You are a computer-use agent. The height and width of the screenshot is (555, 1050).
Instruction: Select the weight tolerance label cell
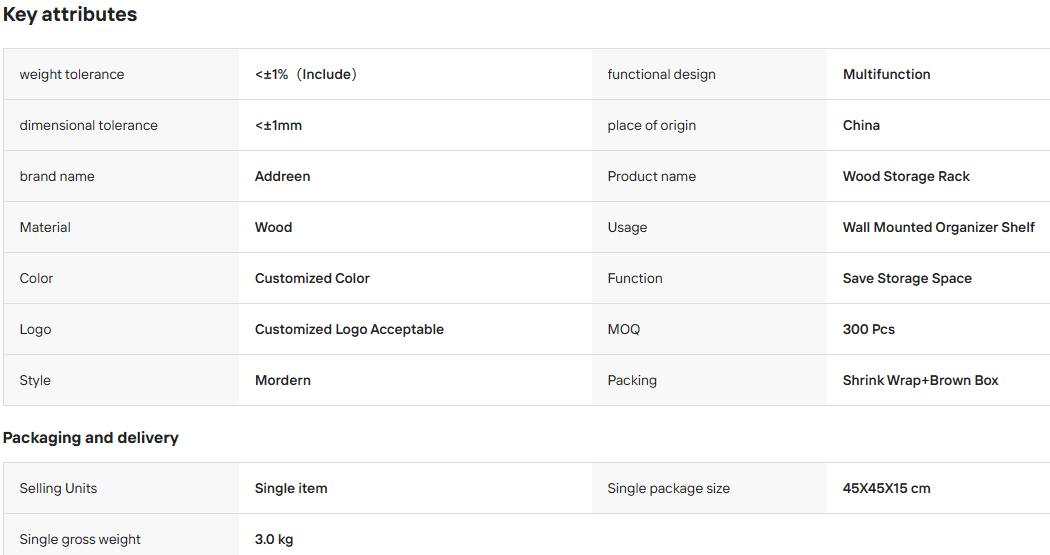tap(121, 74)
